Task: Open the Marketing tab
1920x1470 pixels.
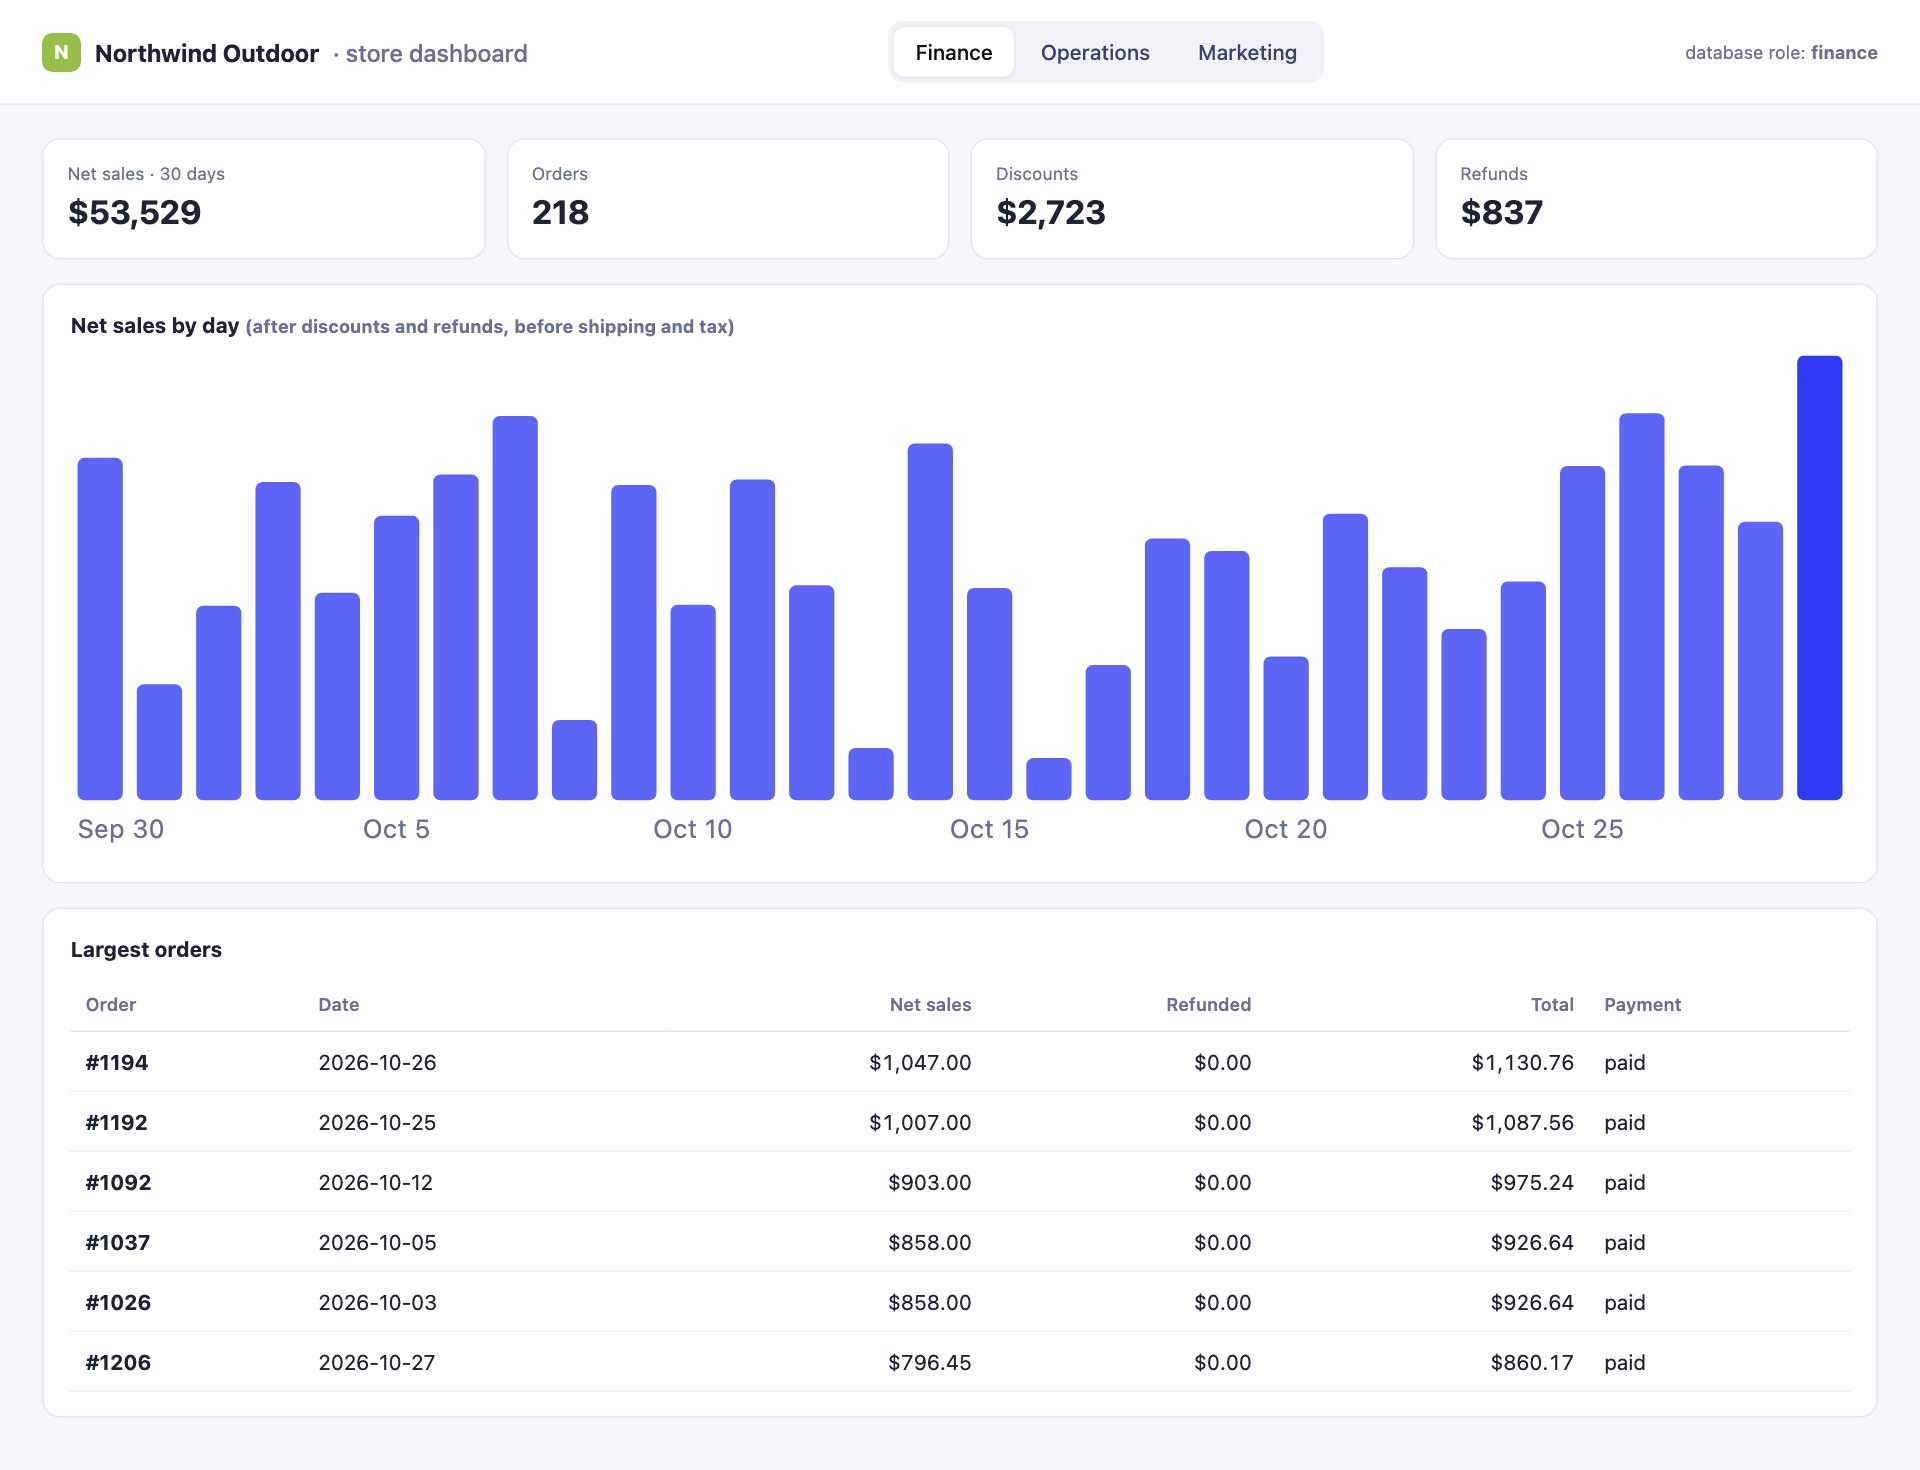Action: coord(1247,53)
